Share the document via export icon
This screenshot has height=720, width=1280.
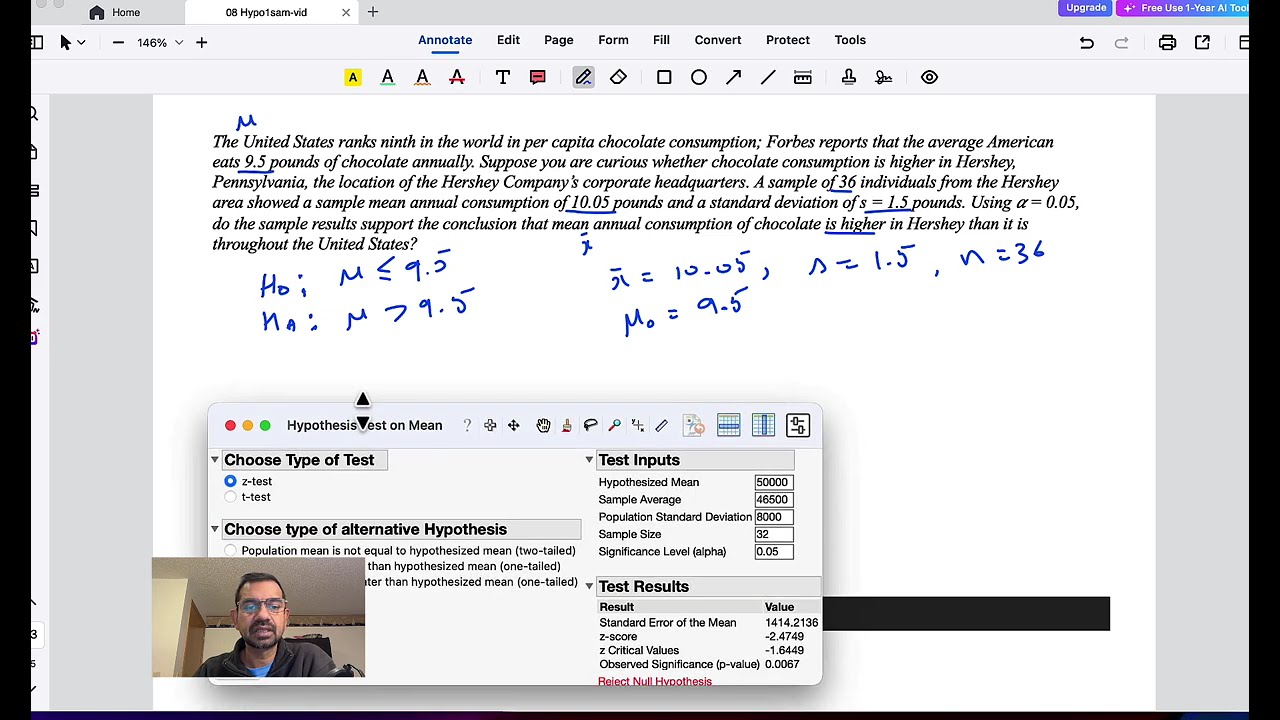(x=1202, y=42)
